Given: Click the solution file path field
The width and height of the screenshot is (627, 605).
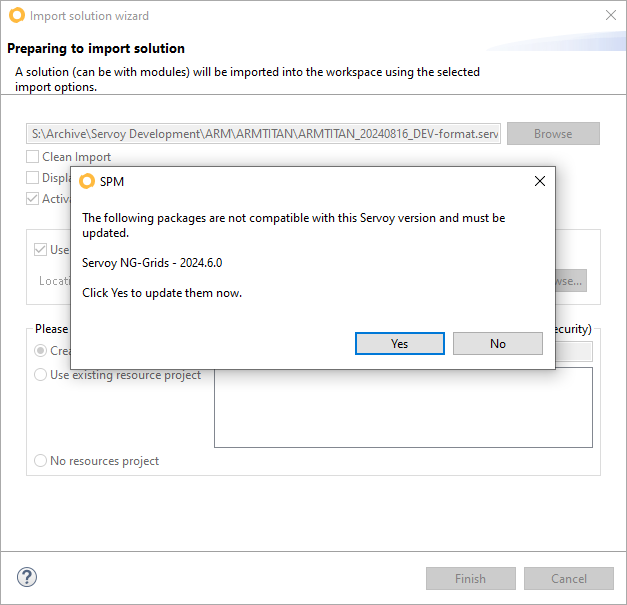Looking at the screenshot, I should 264,134.
